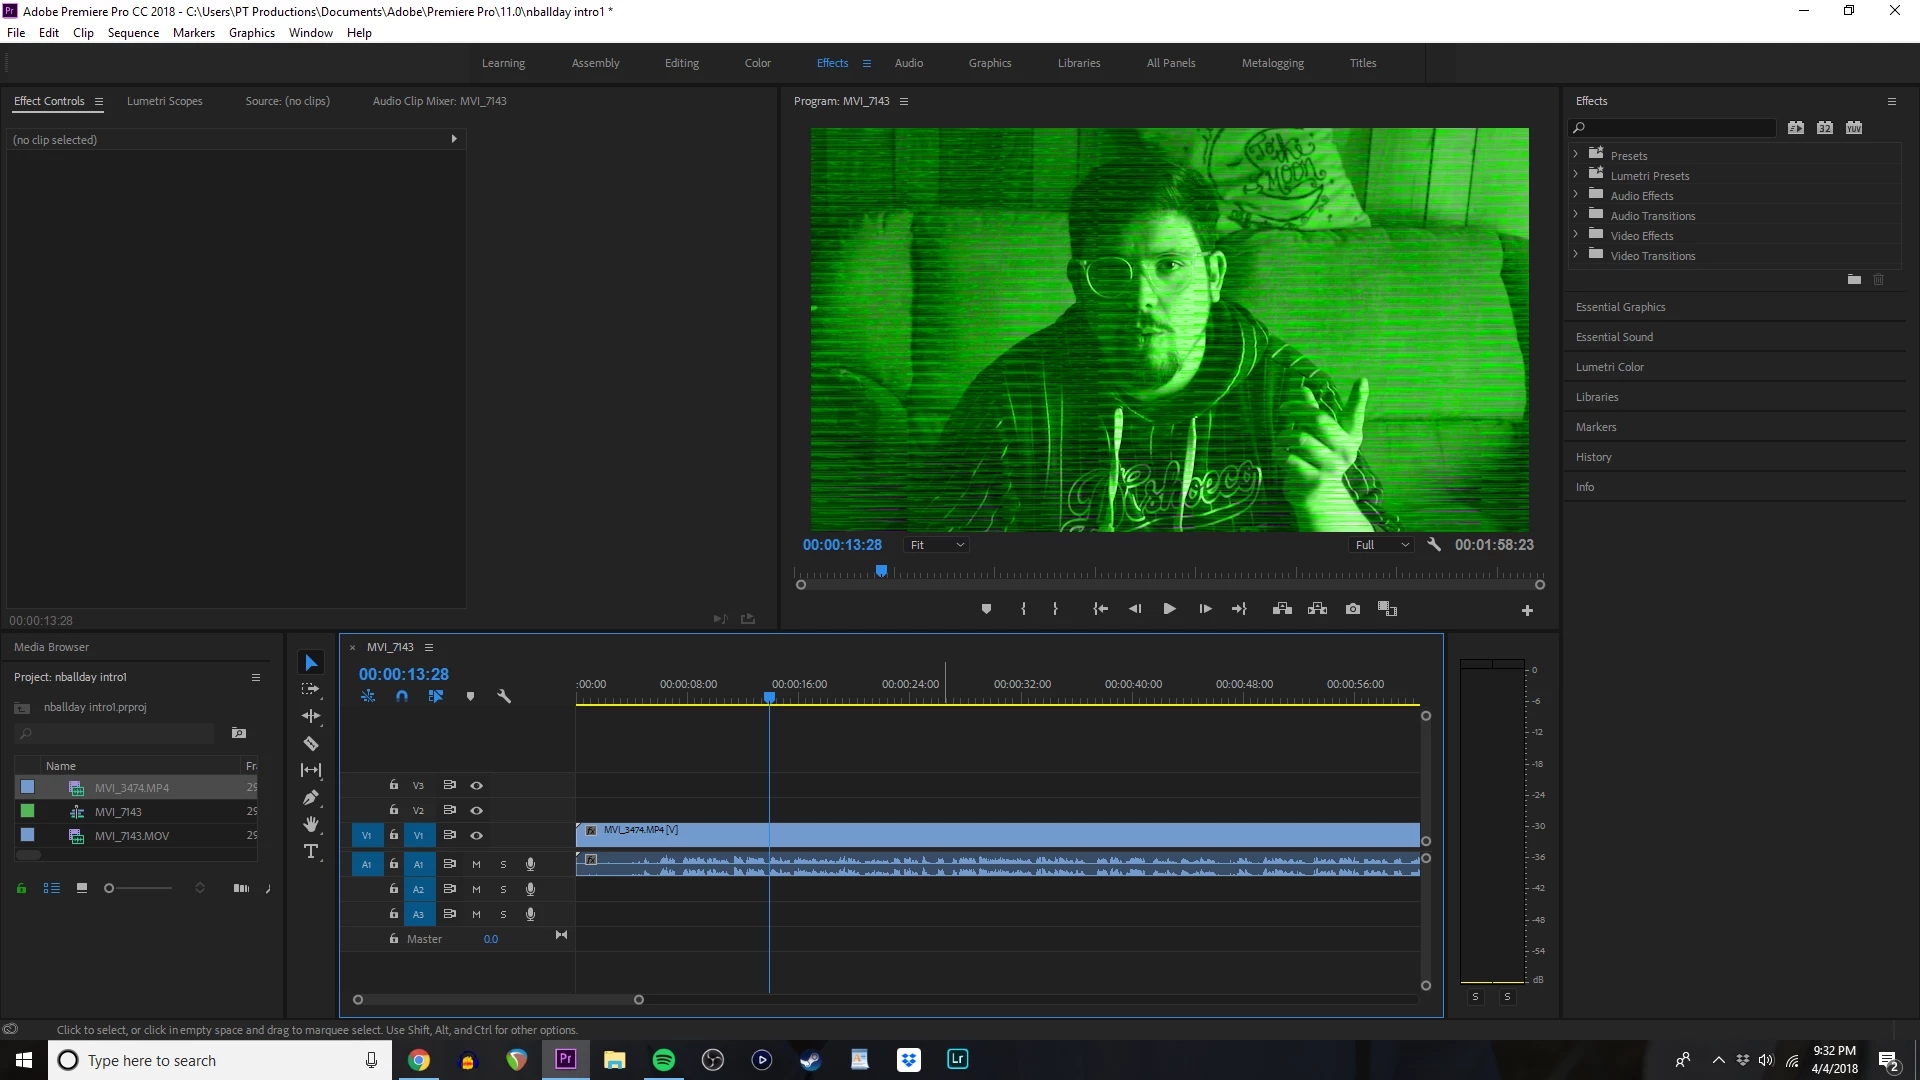Select the Type tool
The image size is (1920, 1080).
click(311, 851)
